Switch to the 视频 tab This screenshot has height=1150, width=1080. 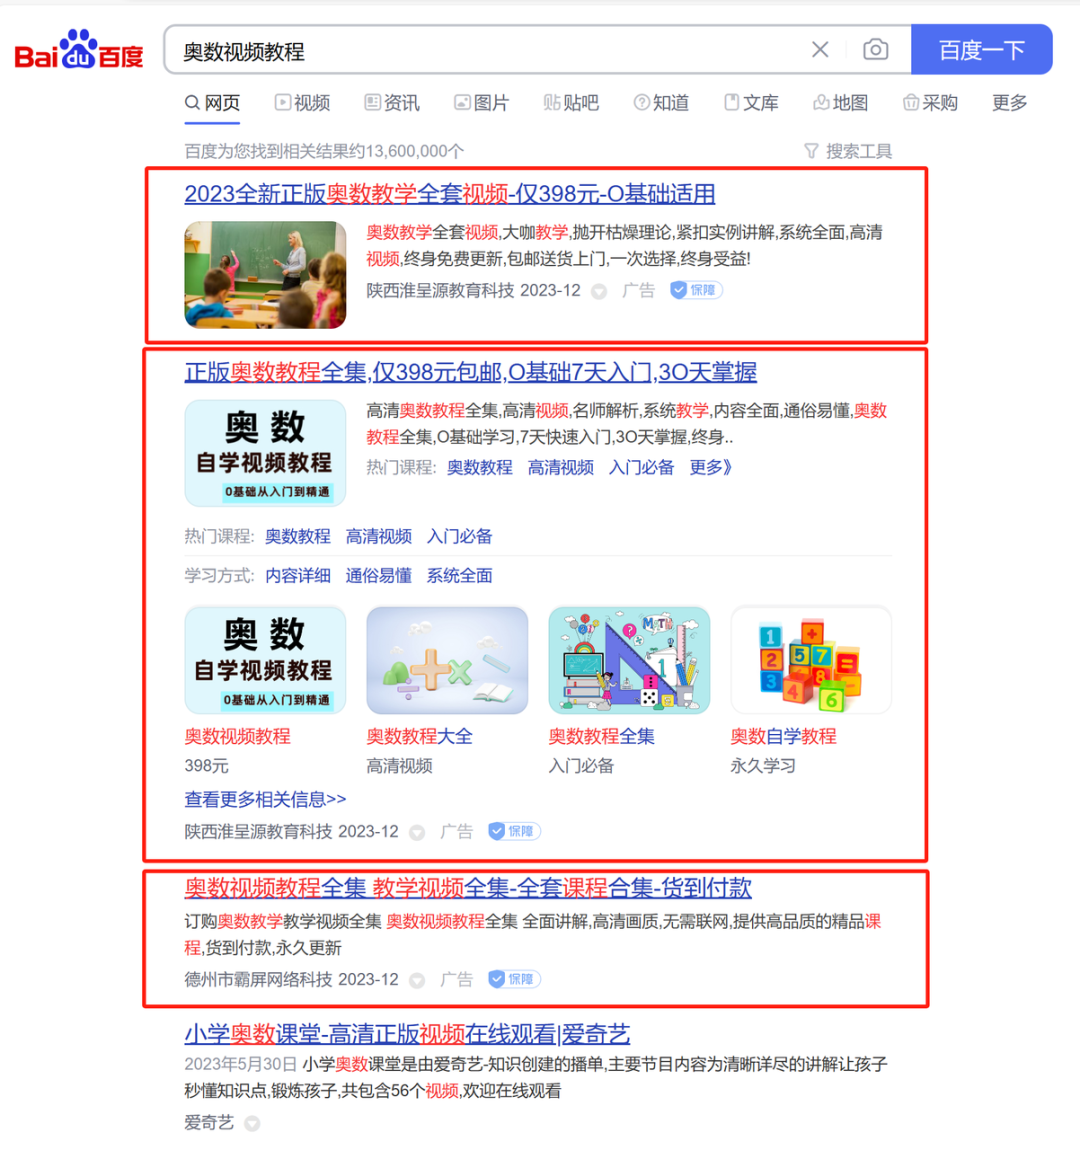(303, 103)
